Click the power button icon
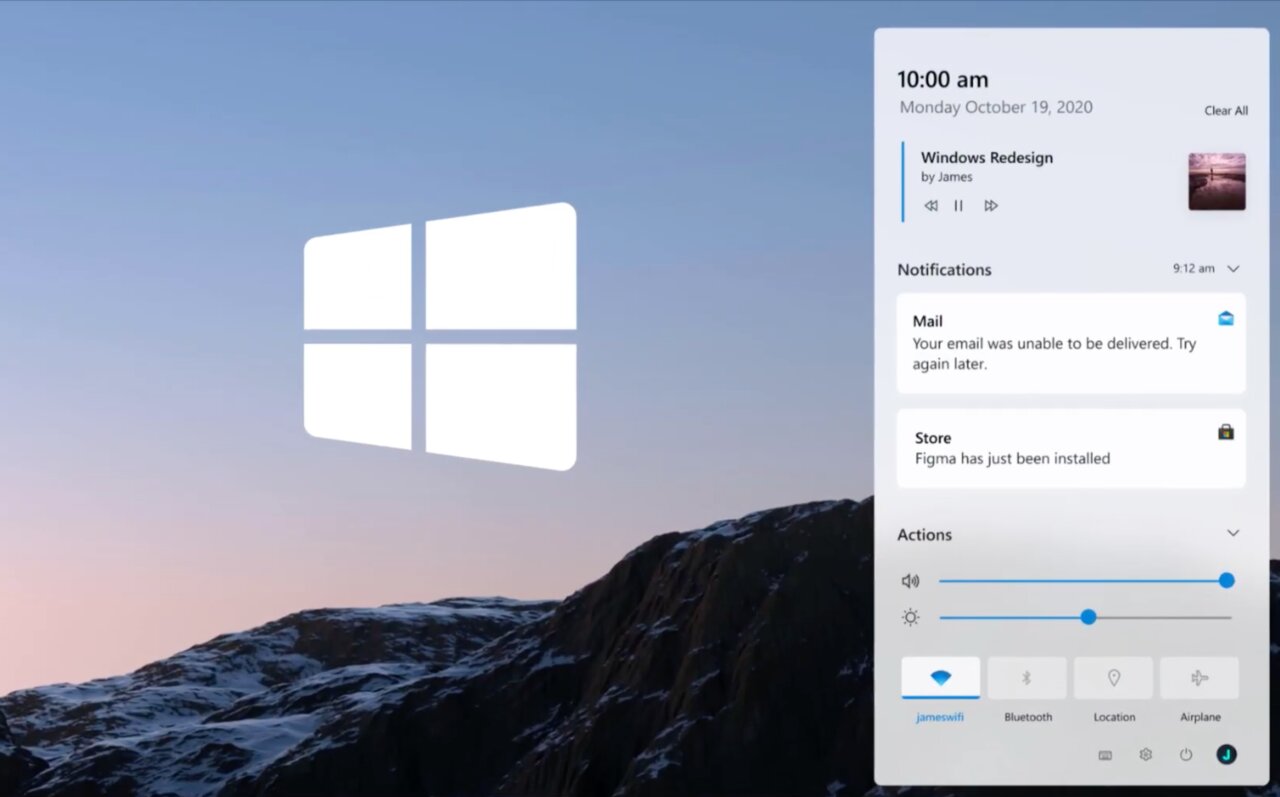 click(1186, 755)
